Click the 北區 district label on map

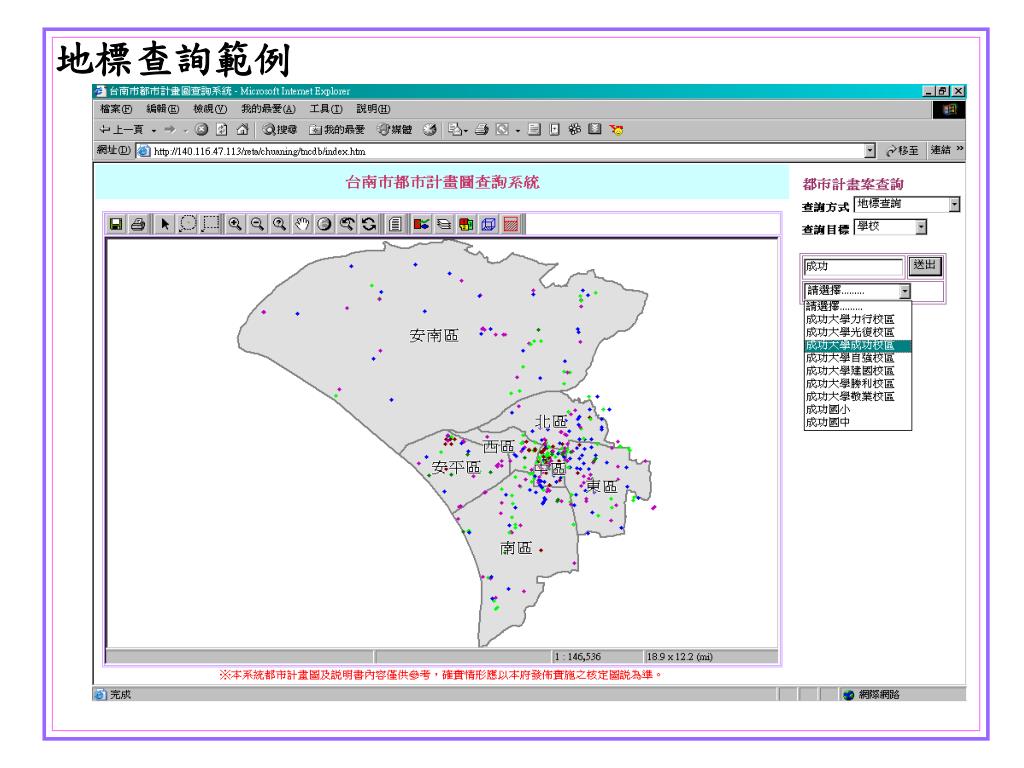tap(551, 422)
